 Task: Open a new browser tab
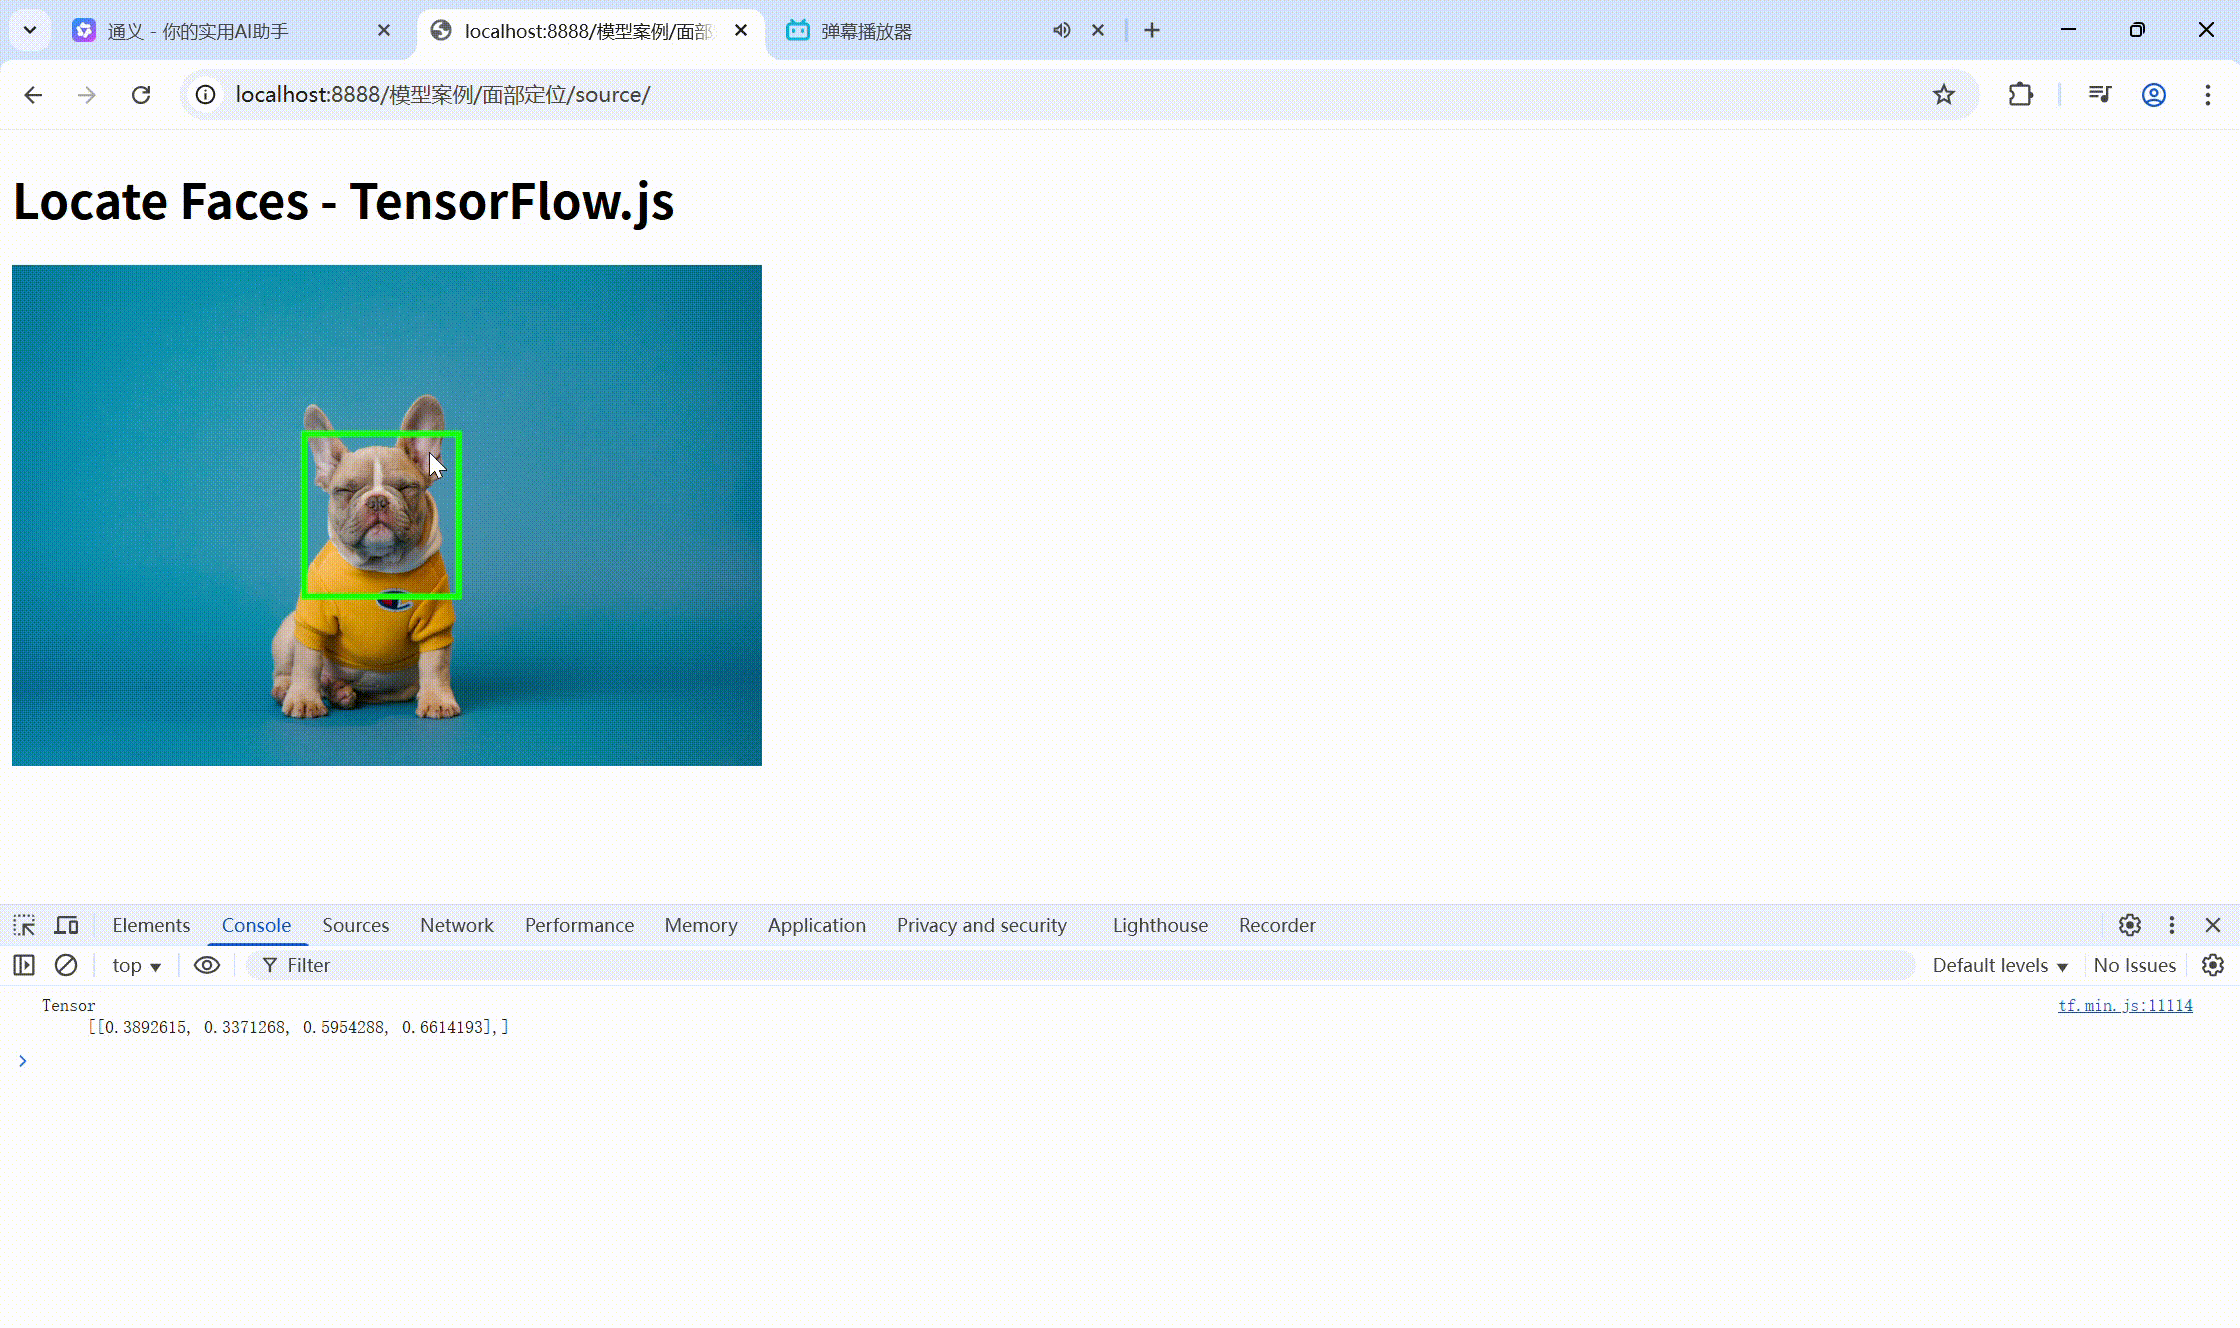1152,31
